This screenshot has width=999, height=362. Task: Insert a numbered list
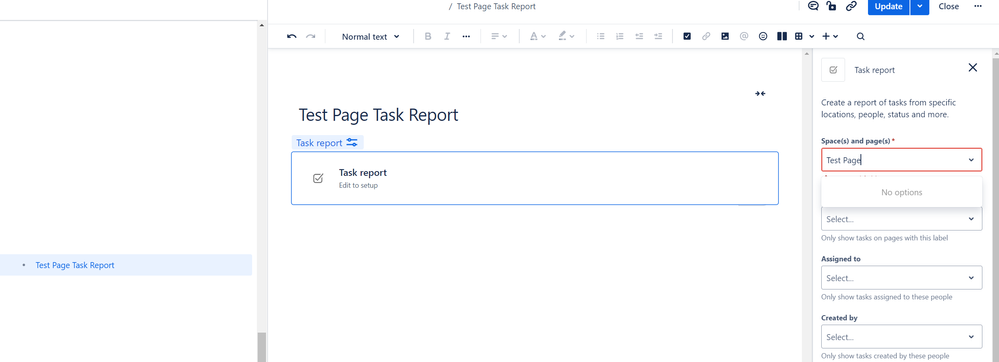point(619,36)
